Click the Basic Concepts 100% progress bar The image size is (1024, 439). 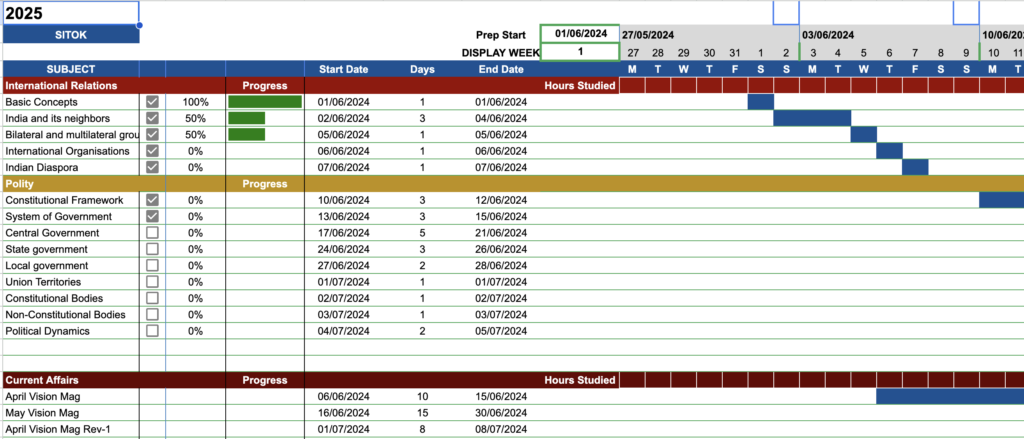click(x=264, y=102)
